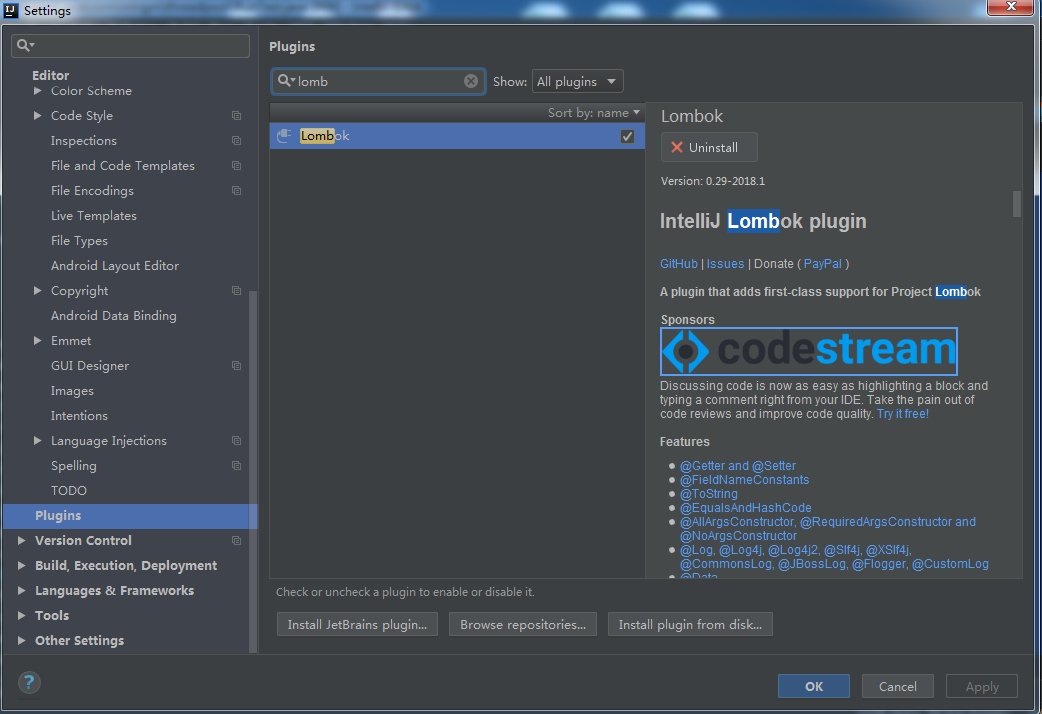The width and height of the screenshot is (1042, 714).
Task: Click the Try it free link
Action: 902,414
